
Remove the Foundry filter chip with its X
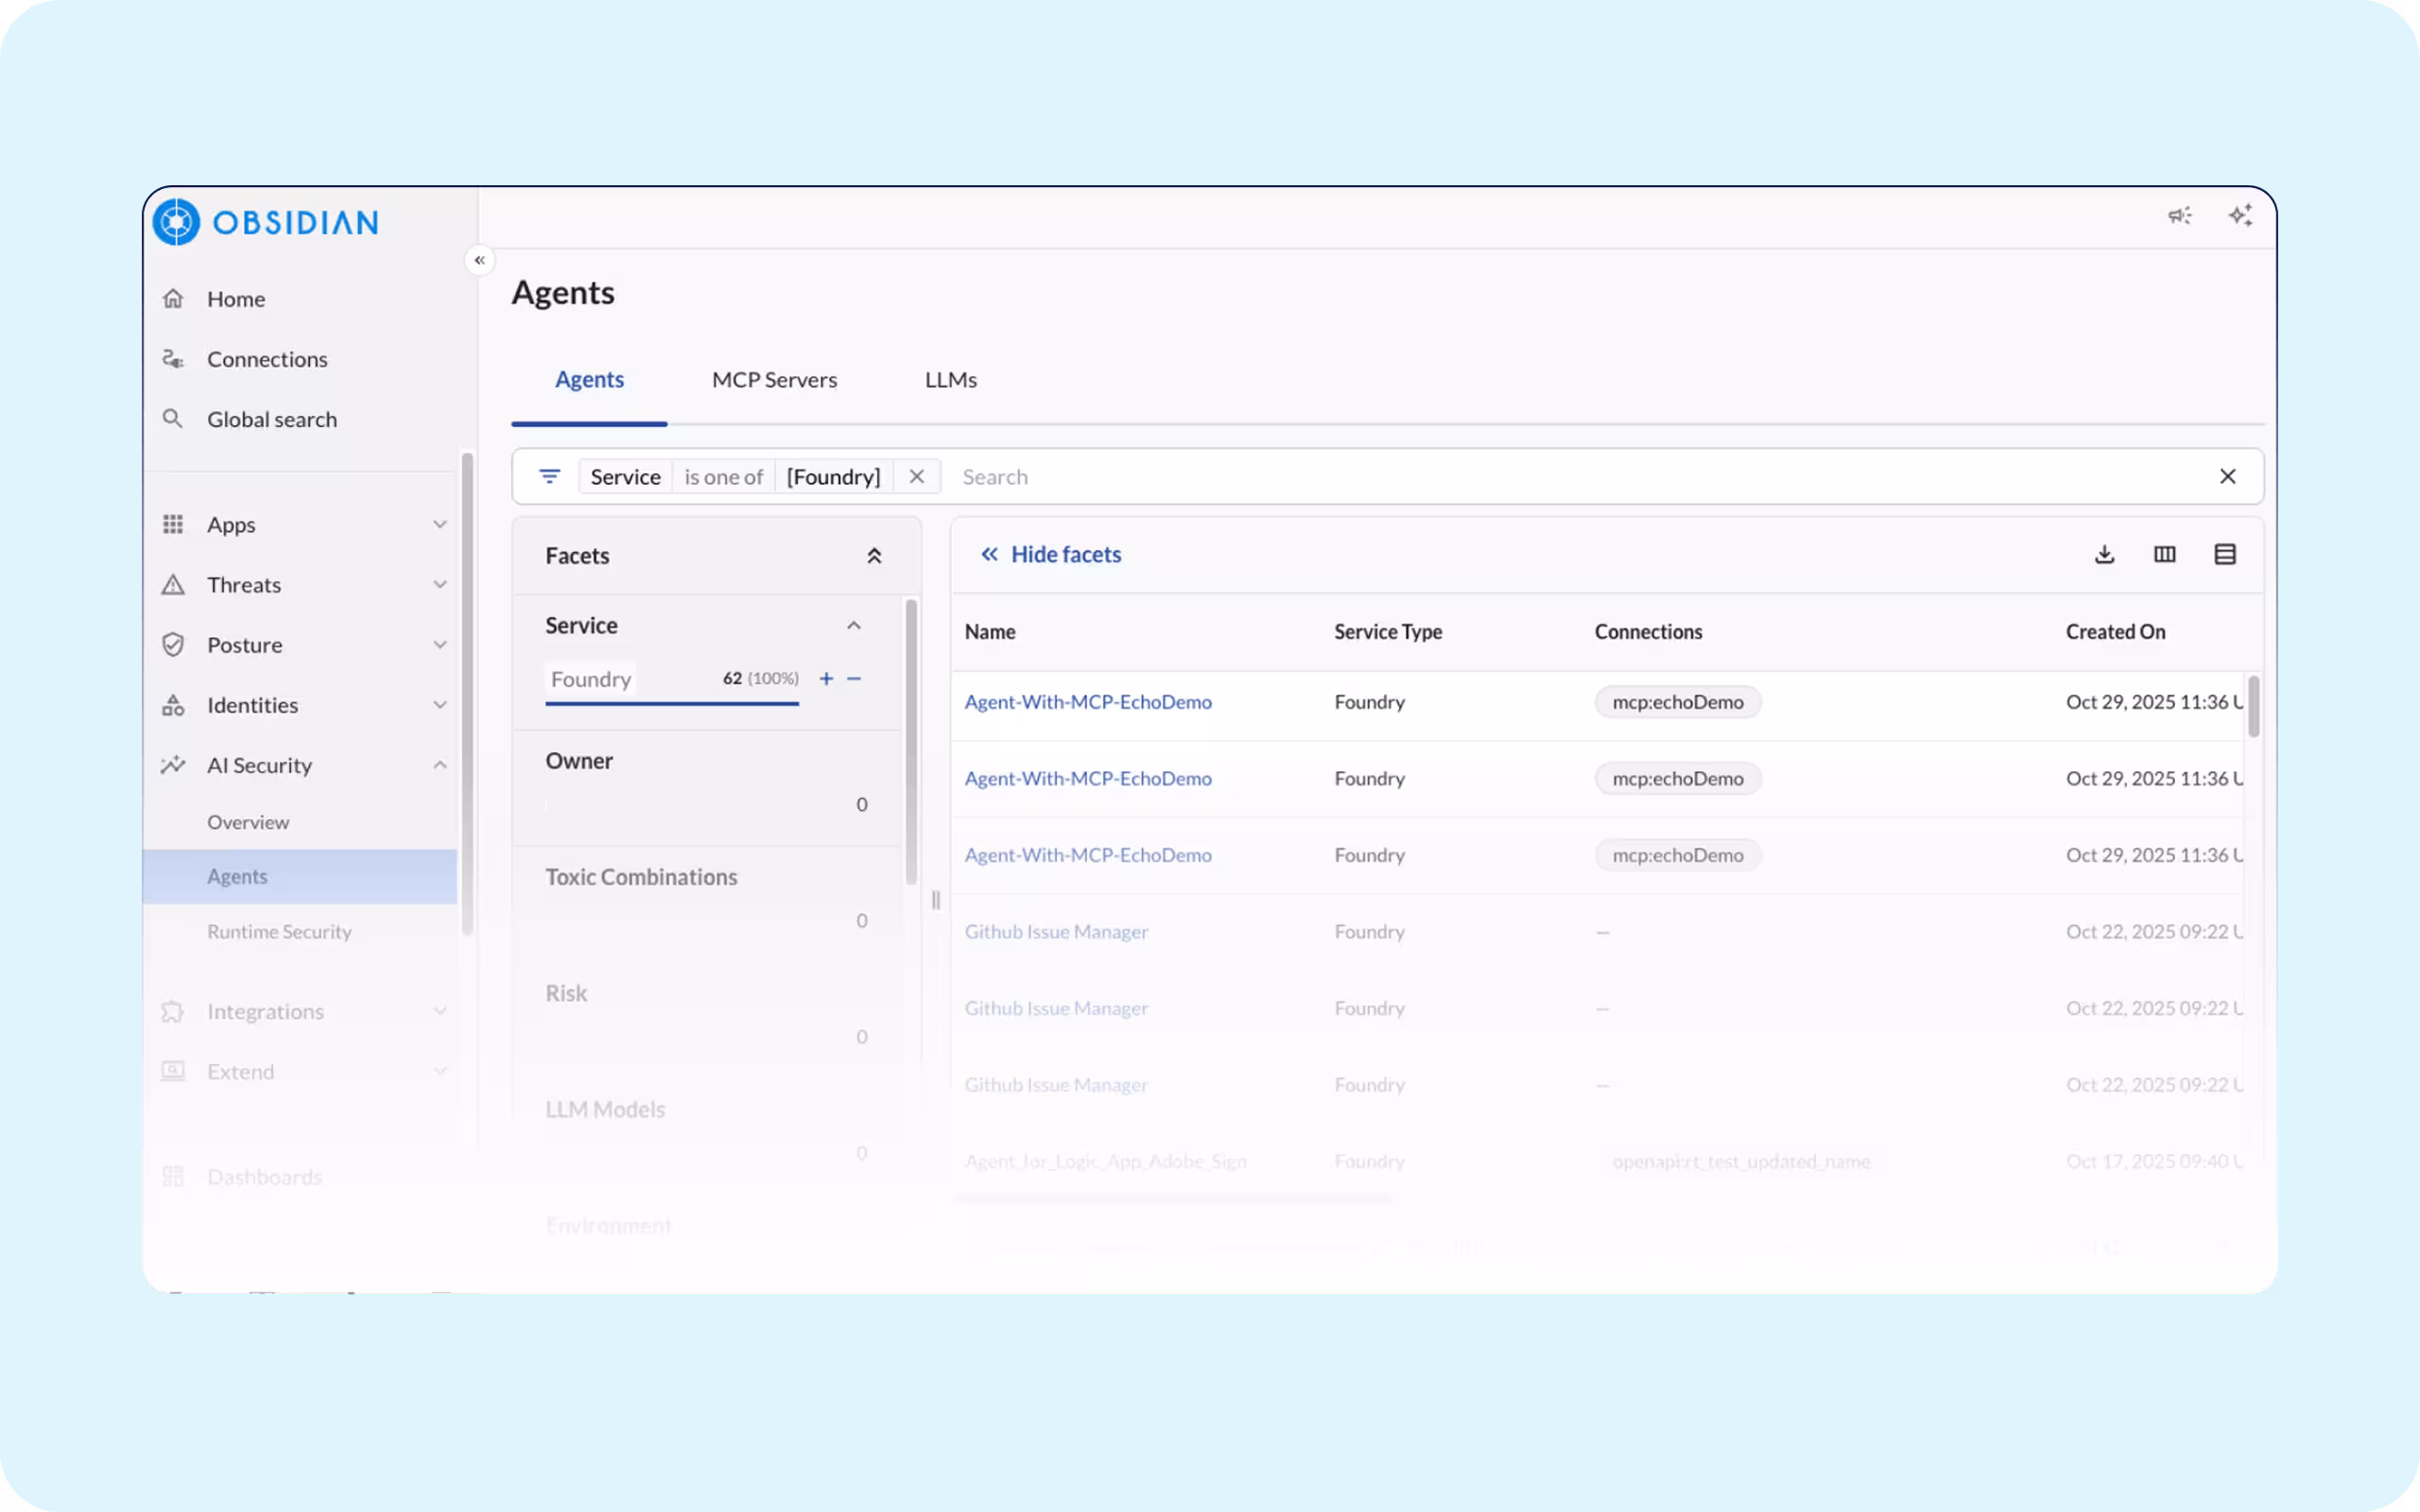pyautogui.click(x=916, y=476)
